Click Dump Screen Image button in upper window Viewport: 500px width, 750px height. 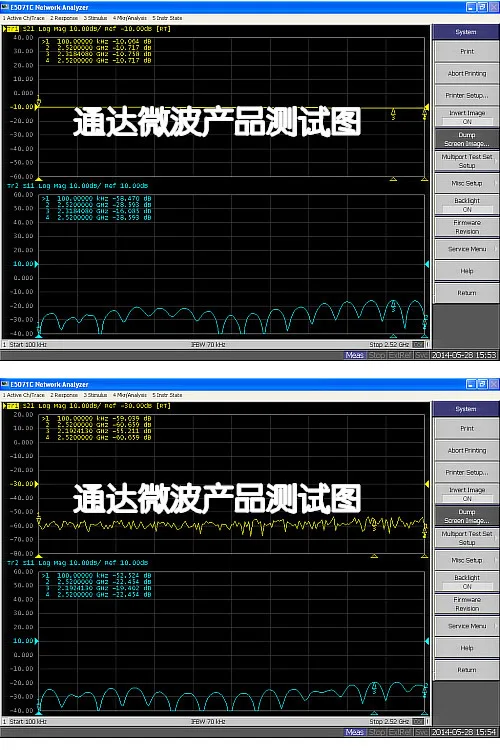pos(467,139)
